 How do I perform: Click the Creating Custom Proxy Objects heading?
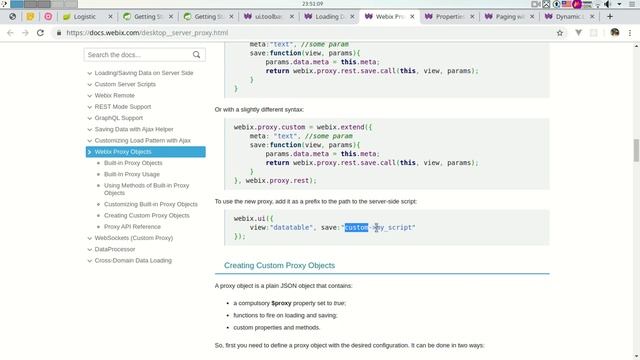point(279,266)
